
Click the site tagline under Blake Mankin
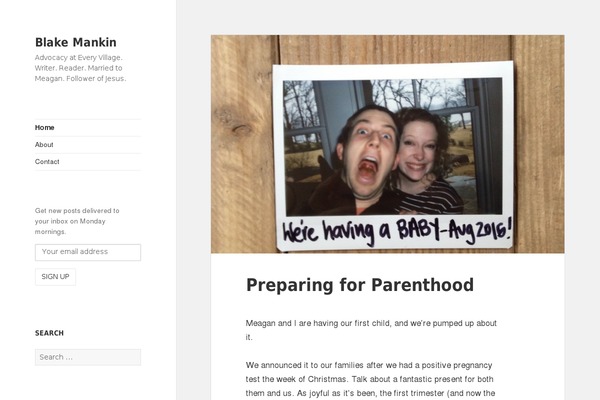click(80, 68)
